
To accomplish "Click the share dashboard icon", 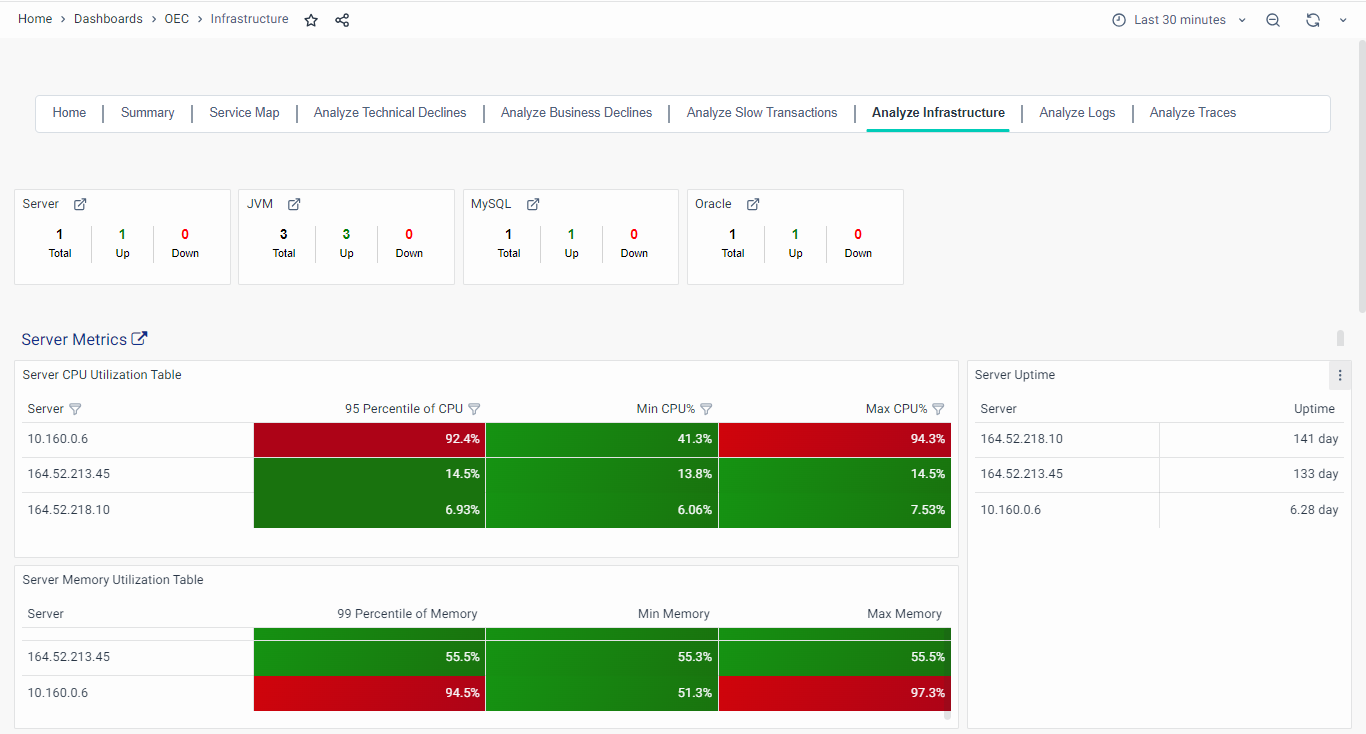I will [x=342, y=20].
